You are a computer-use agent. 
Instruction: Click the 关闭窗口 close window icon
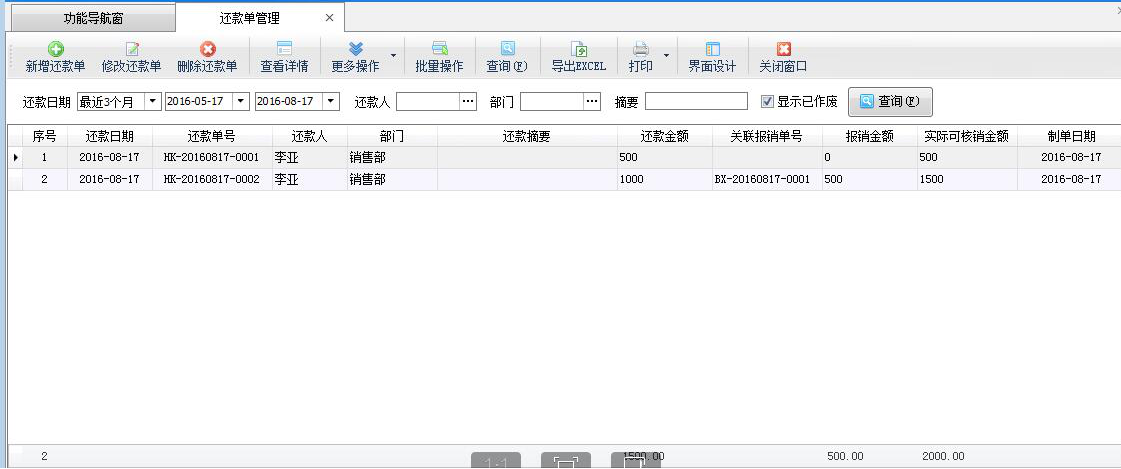click(783, 49)
